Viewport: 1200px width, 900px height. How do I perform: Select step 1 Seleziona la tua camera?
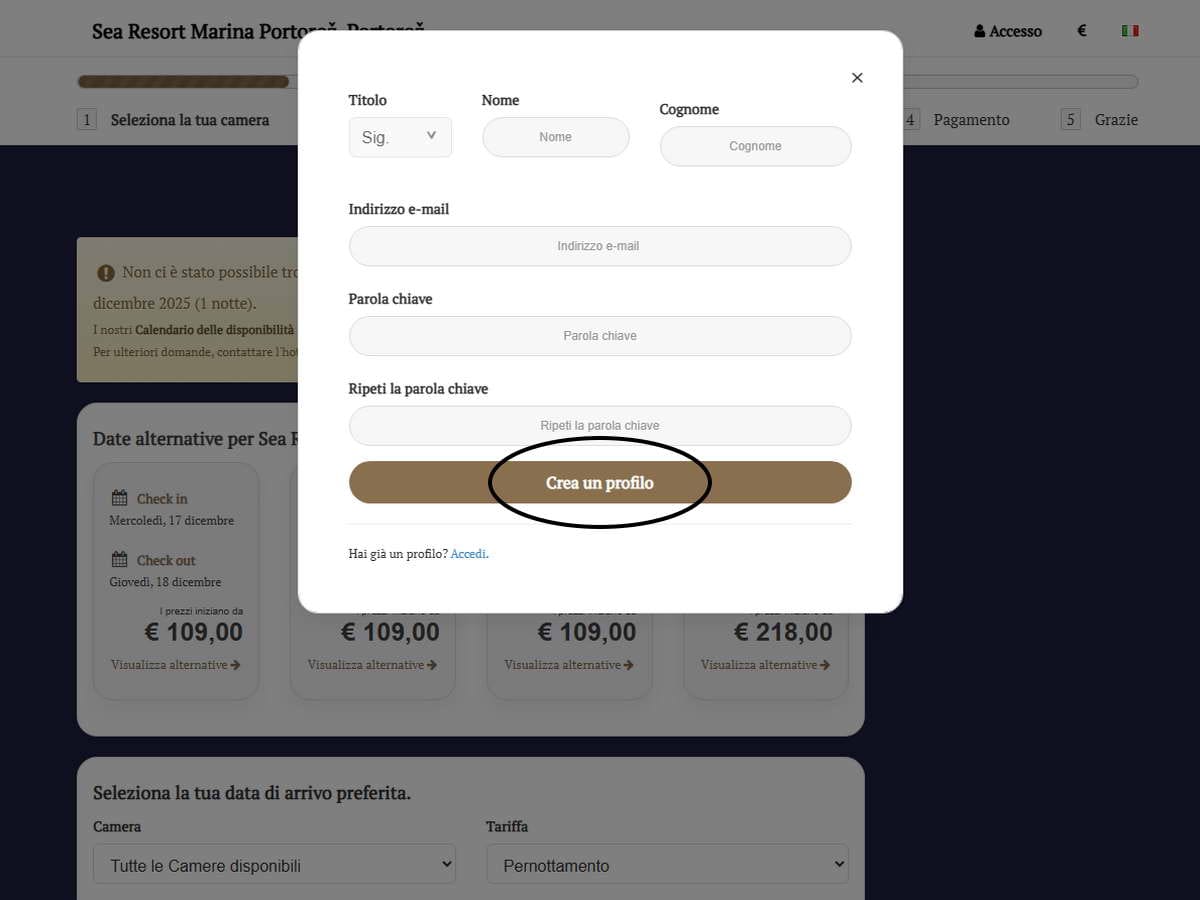coord(189,120)
